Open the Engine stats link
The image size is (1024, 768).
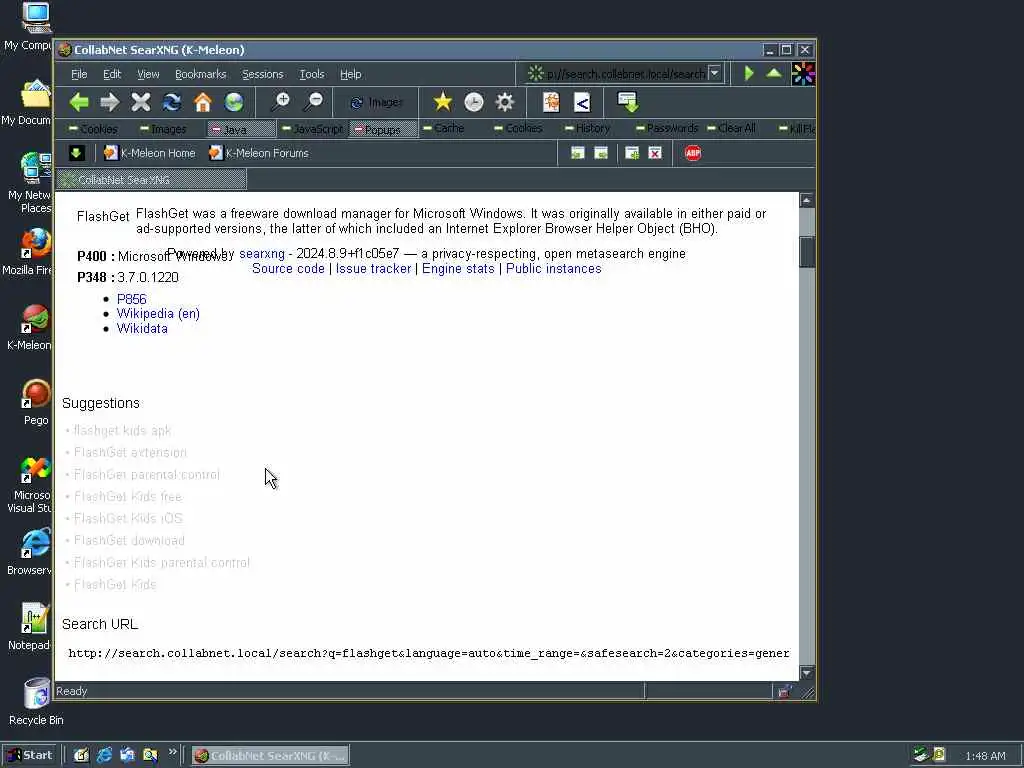point(458,268)
